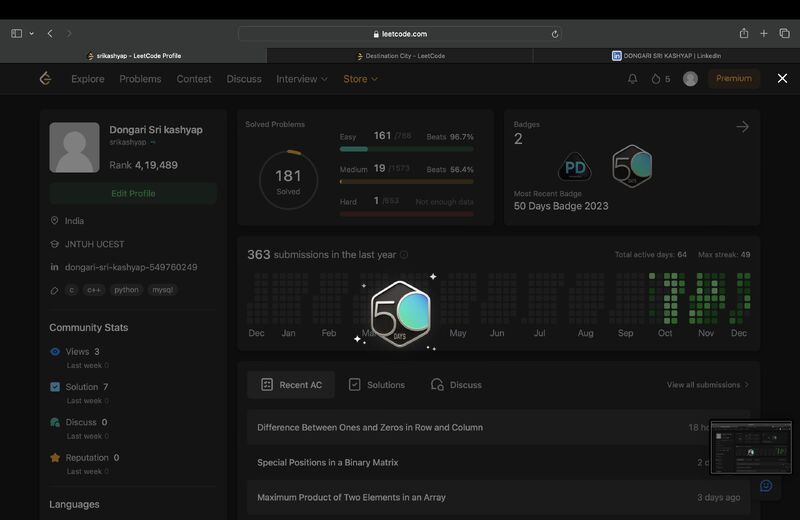Expand the Store dropdown menu
Viewport: 800px width, 520px height.
pos(360,79)
